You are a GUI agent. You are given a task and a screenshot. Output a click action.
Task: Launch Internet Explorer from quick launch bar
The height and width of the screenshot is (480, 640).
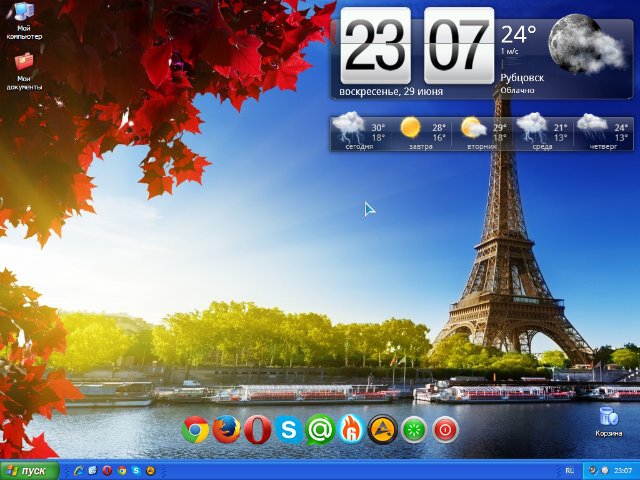coord(79,470)
